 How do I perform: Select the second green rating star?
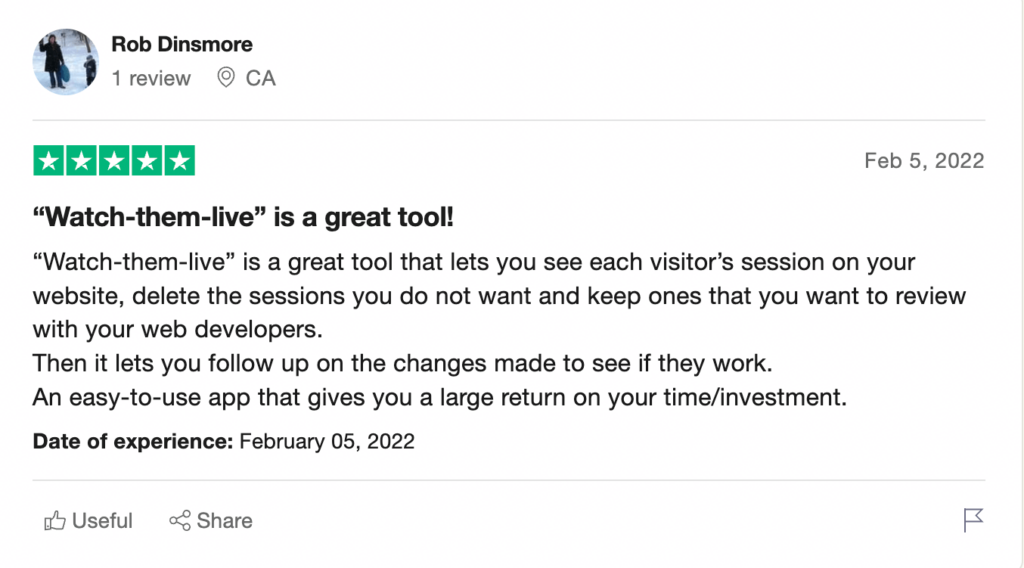click(x=81, y=161)
